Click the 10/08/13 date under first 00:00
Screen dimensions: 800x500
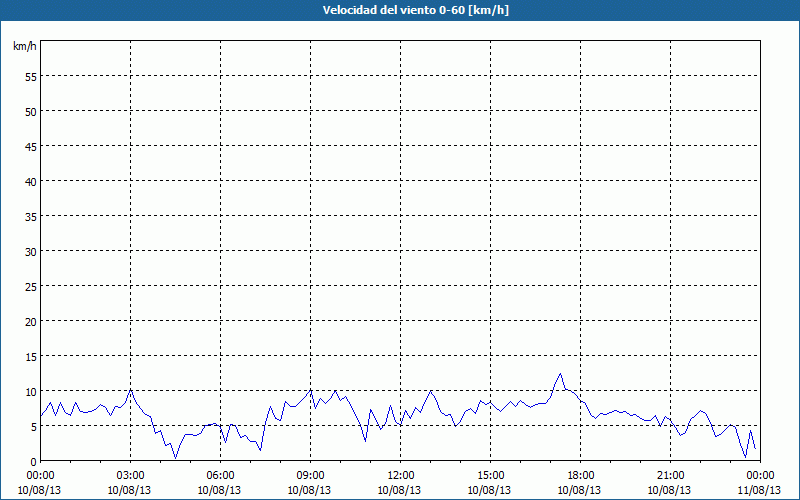click(39, 490)
